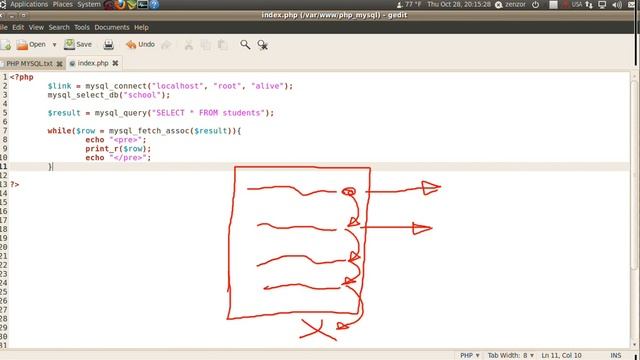Select the index.php tab
640x360 pixels.
tap(93, 63)
